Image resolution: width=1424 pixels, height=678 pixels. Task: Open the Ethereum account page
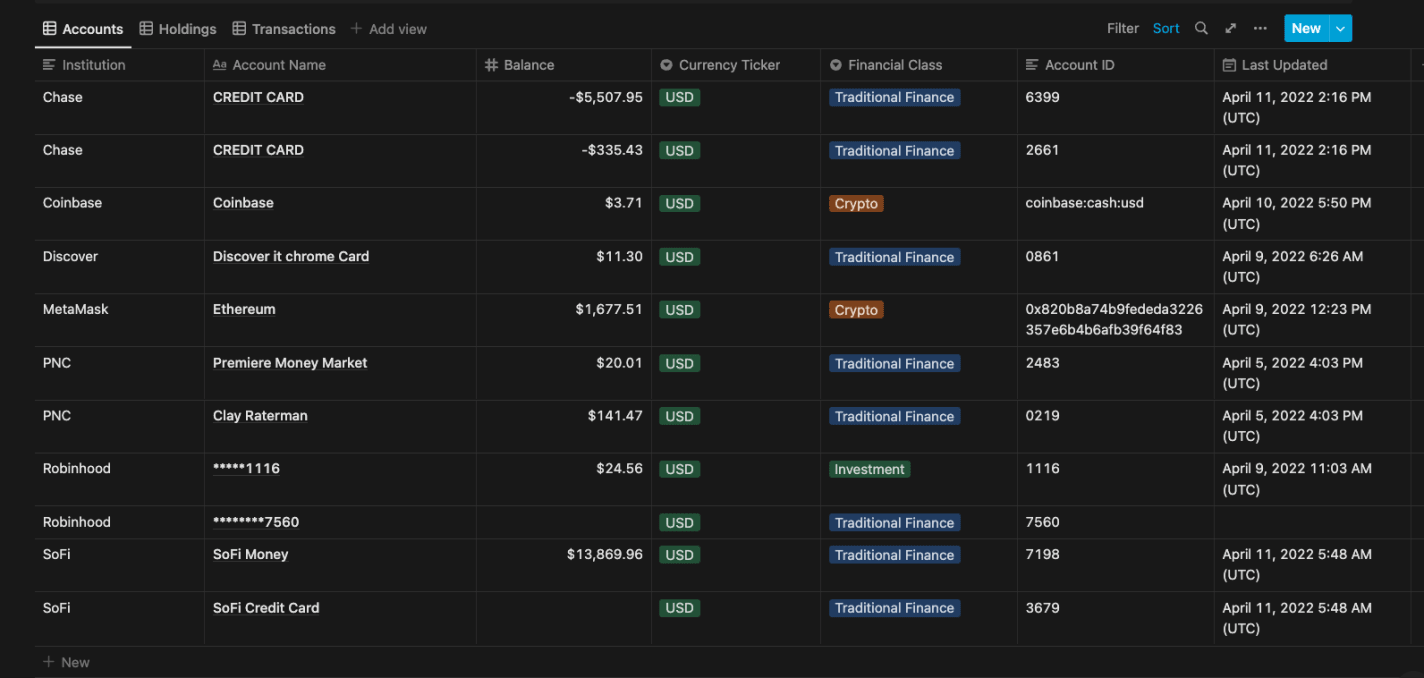(x=244, y=309)
